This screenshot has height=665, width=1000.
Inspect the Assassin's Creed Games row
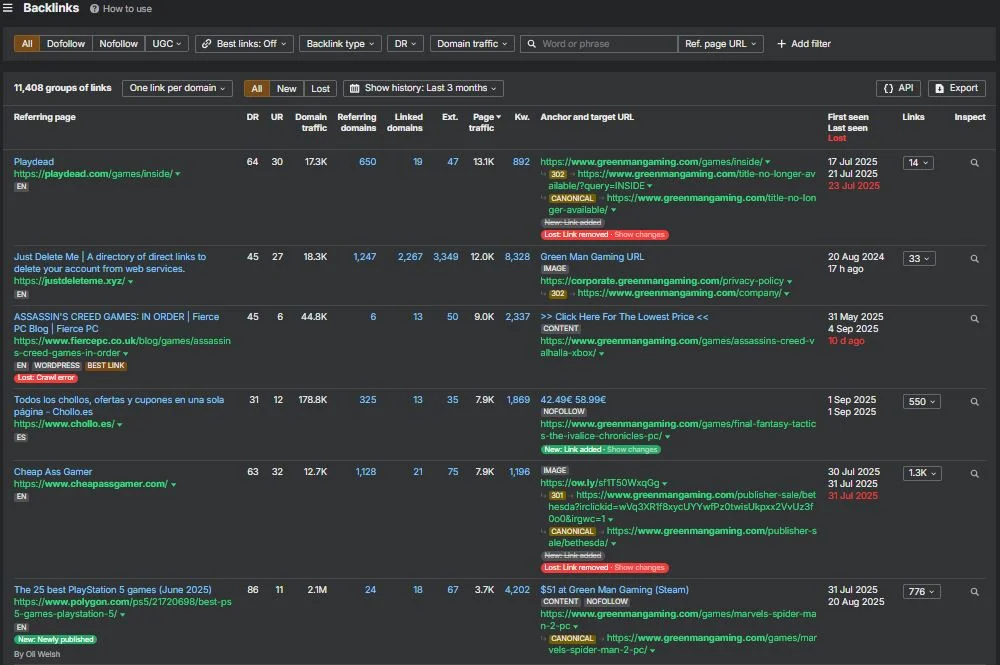pyautogui.click(x=974, y=319)
